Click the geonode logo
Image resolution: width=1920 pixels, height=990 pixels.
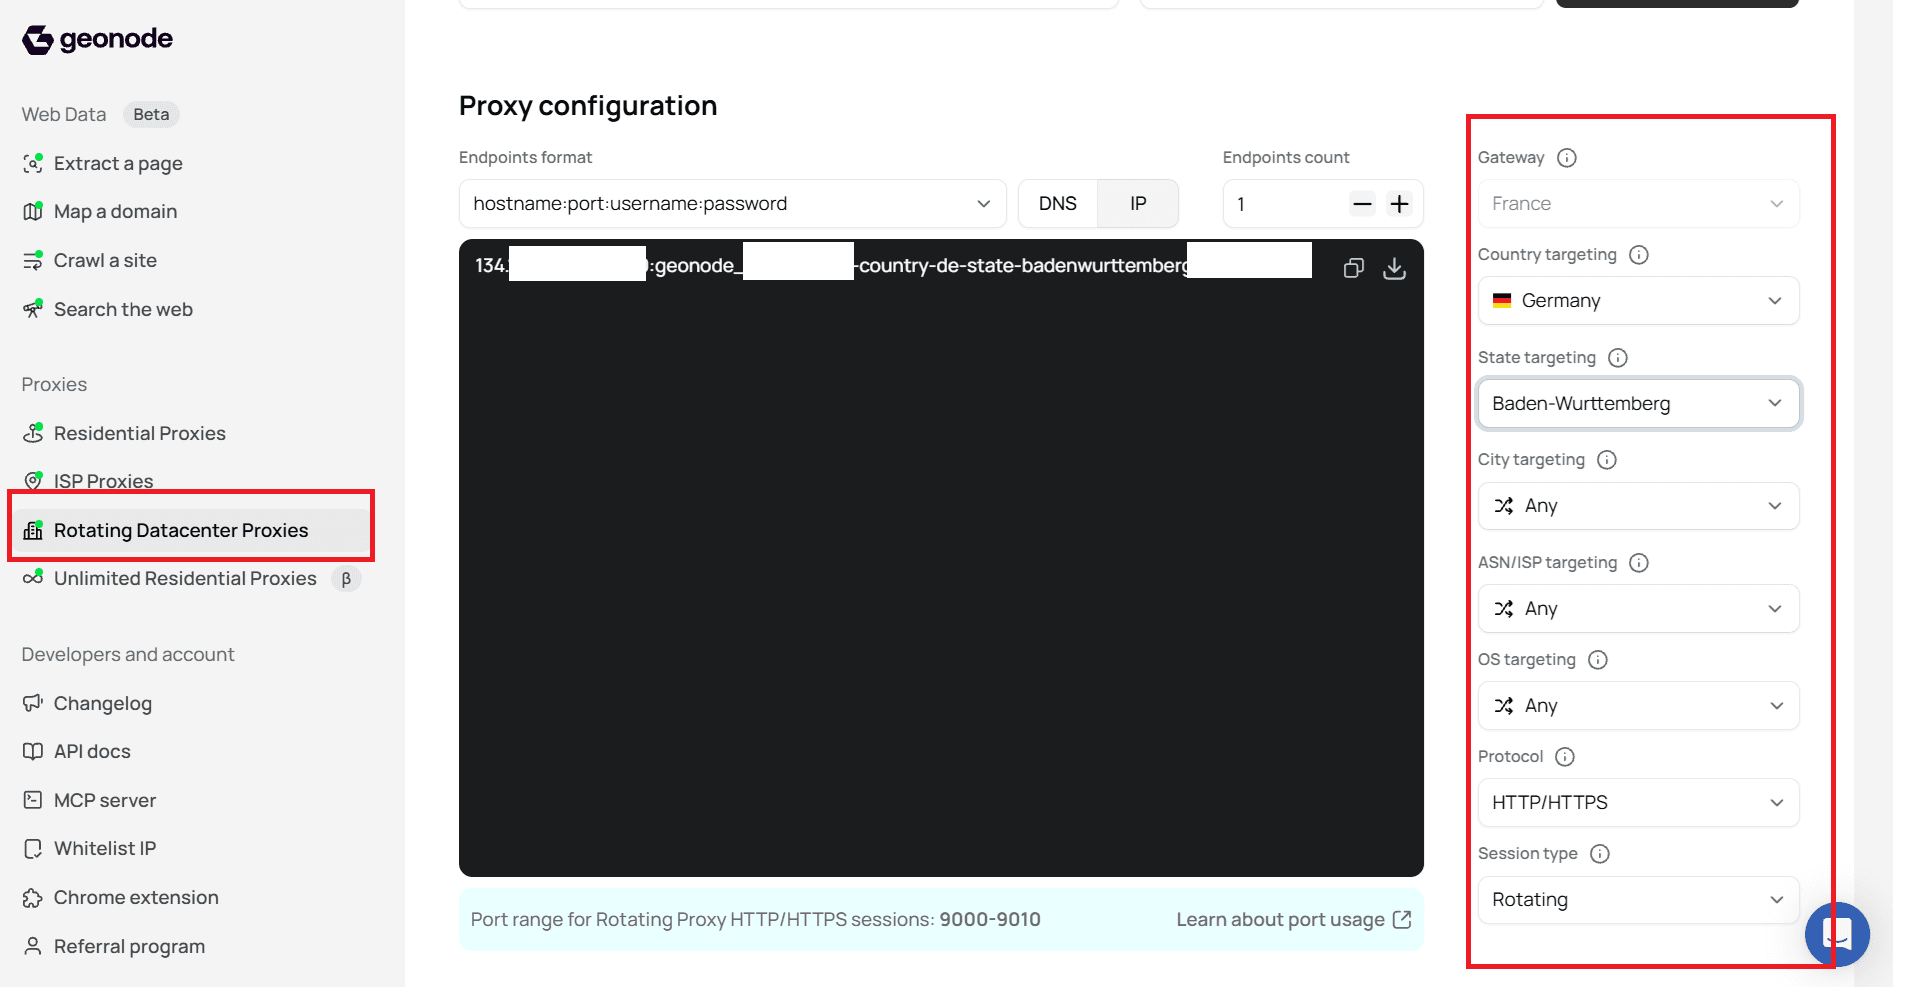(97, 39)
